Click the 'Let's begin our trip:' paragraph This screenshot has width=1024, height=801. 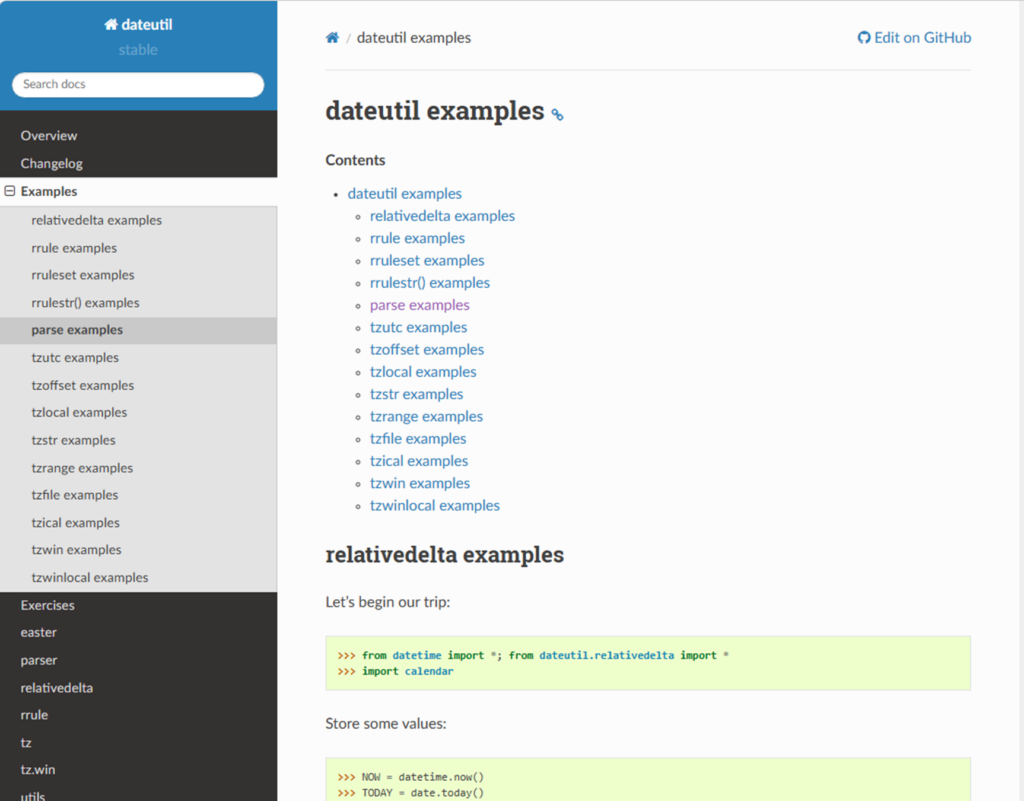pyautogui.click(x=388, y=602)
